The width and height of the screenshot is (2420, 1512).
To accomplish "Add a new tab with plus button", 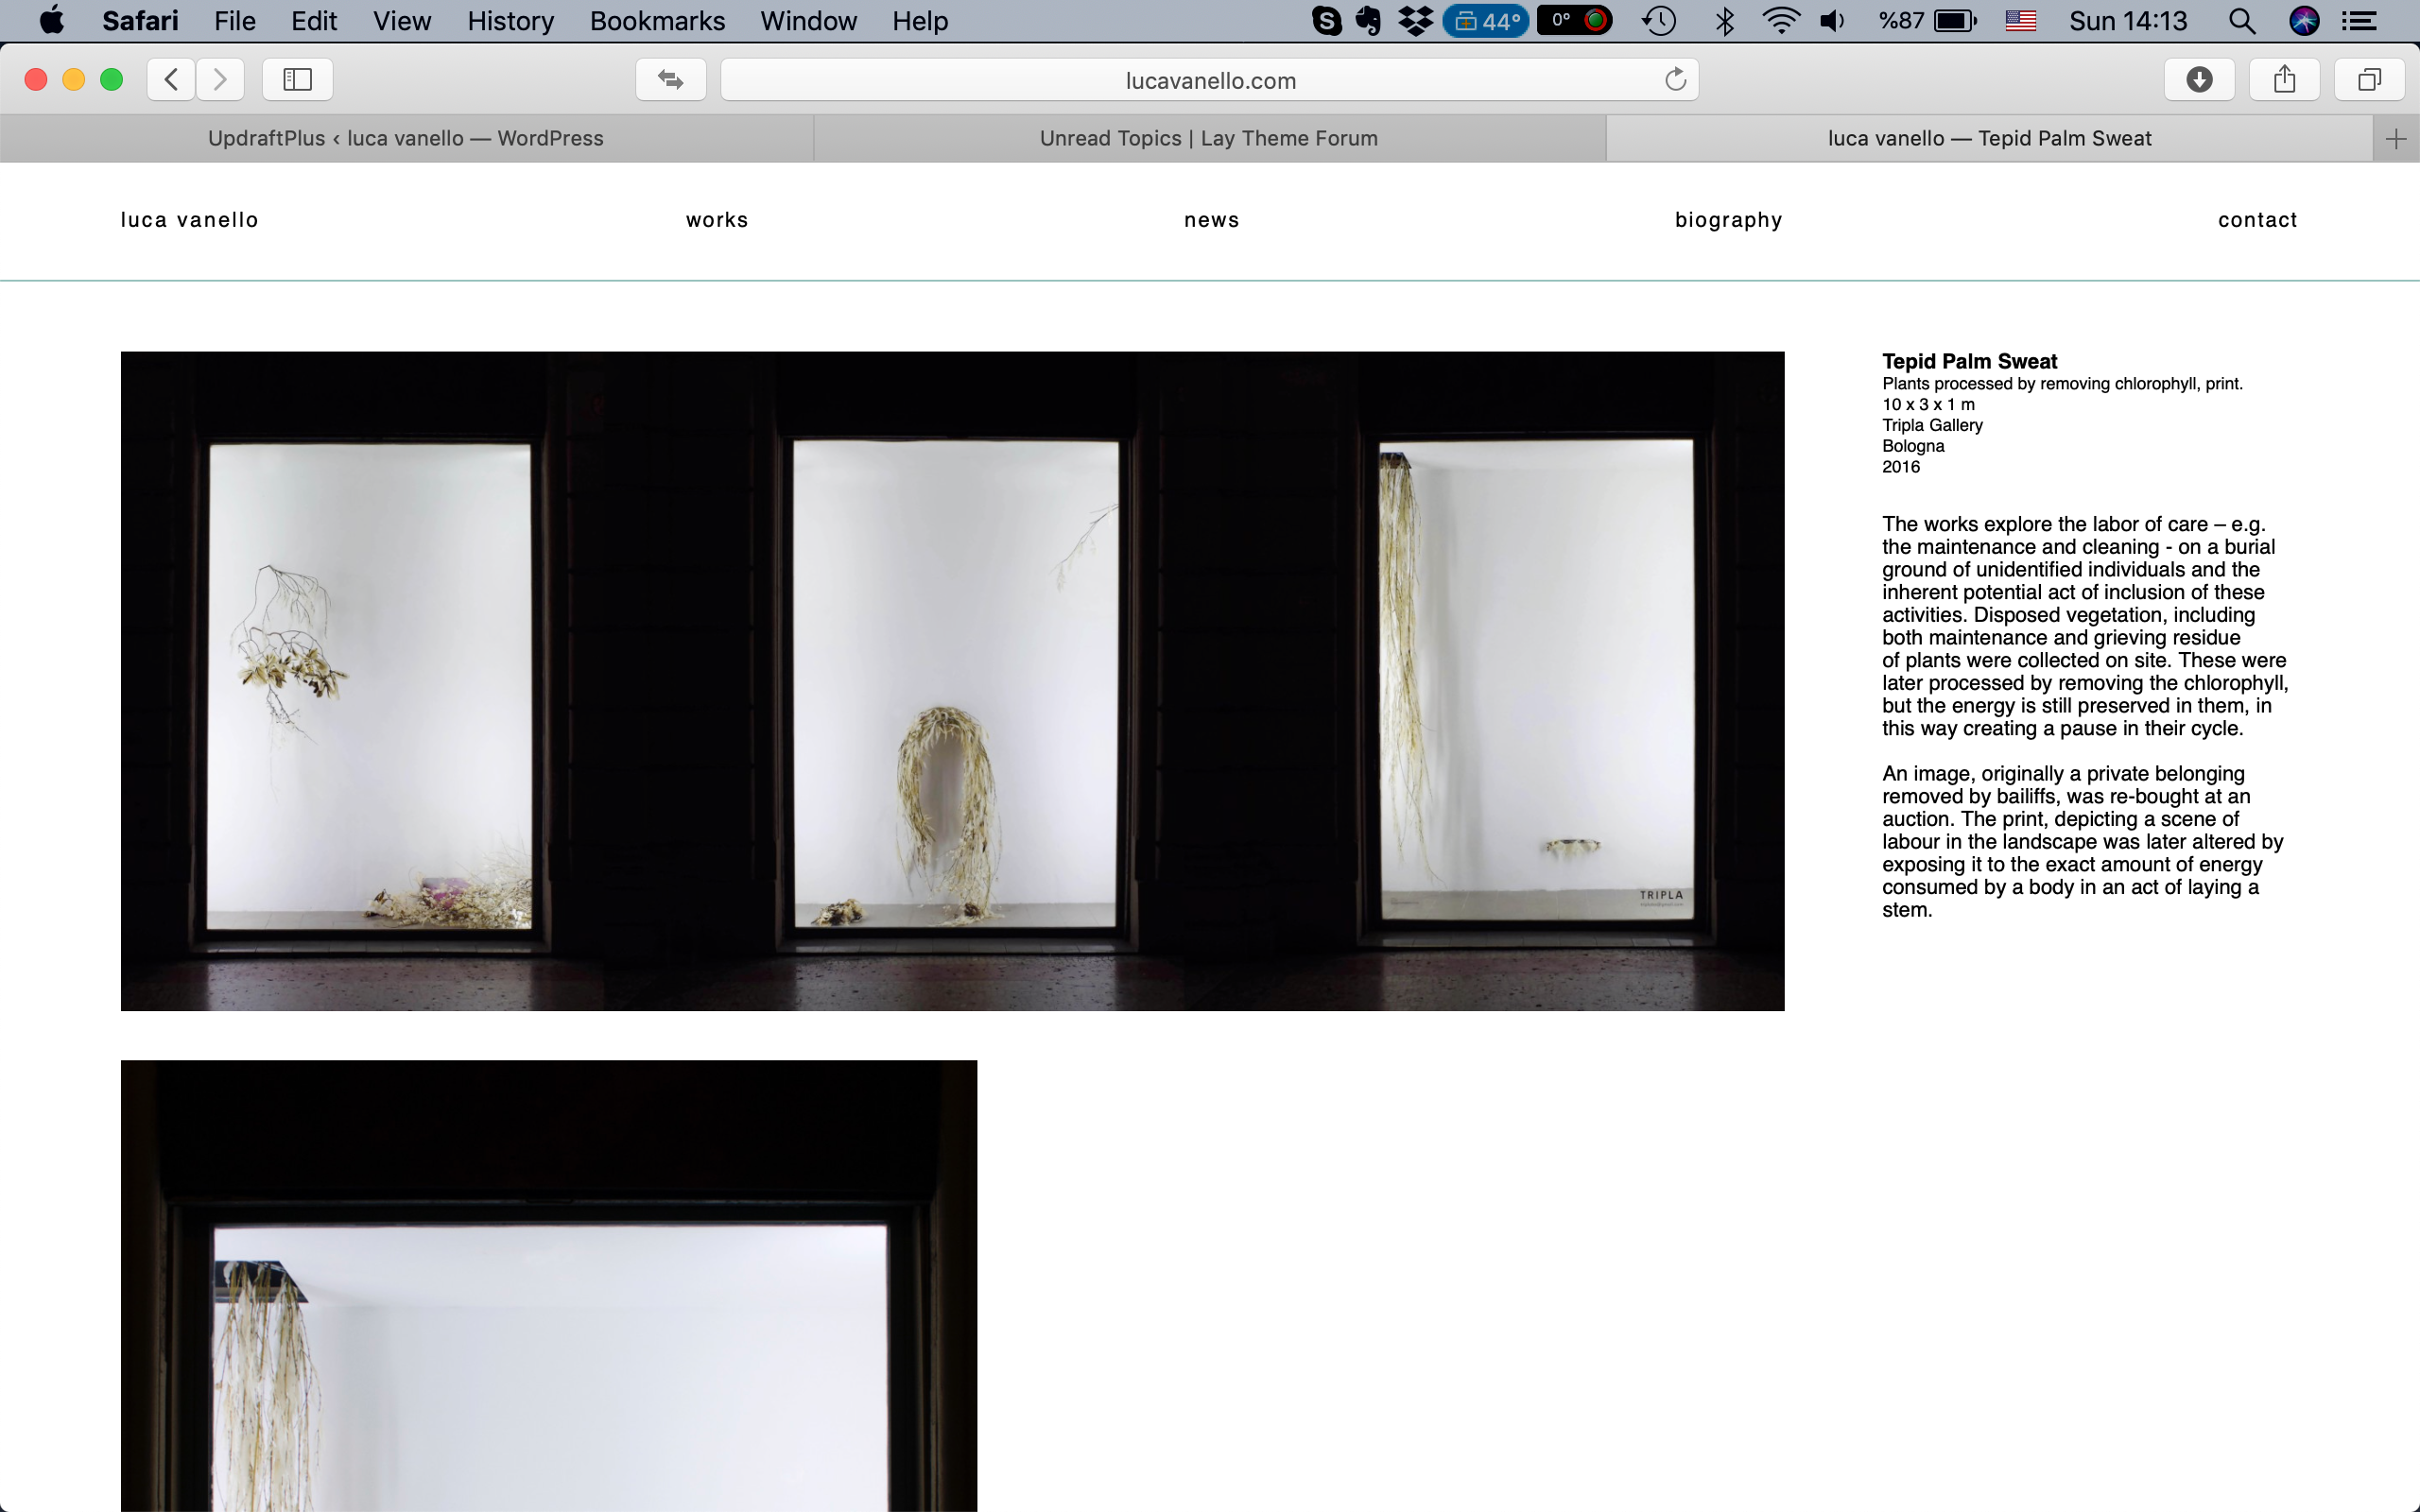I will [2395, 139].
